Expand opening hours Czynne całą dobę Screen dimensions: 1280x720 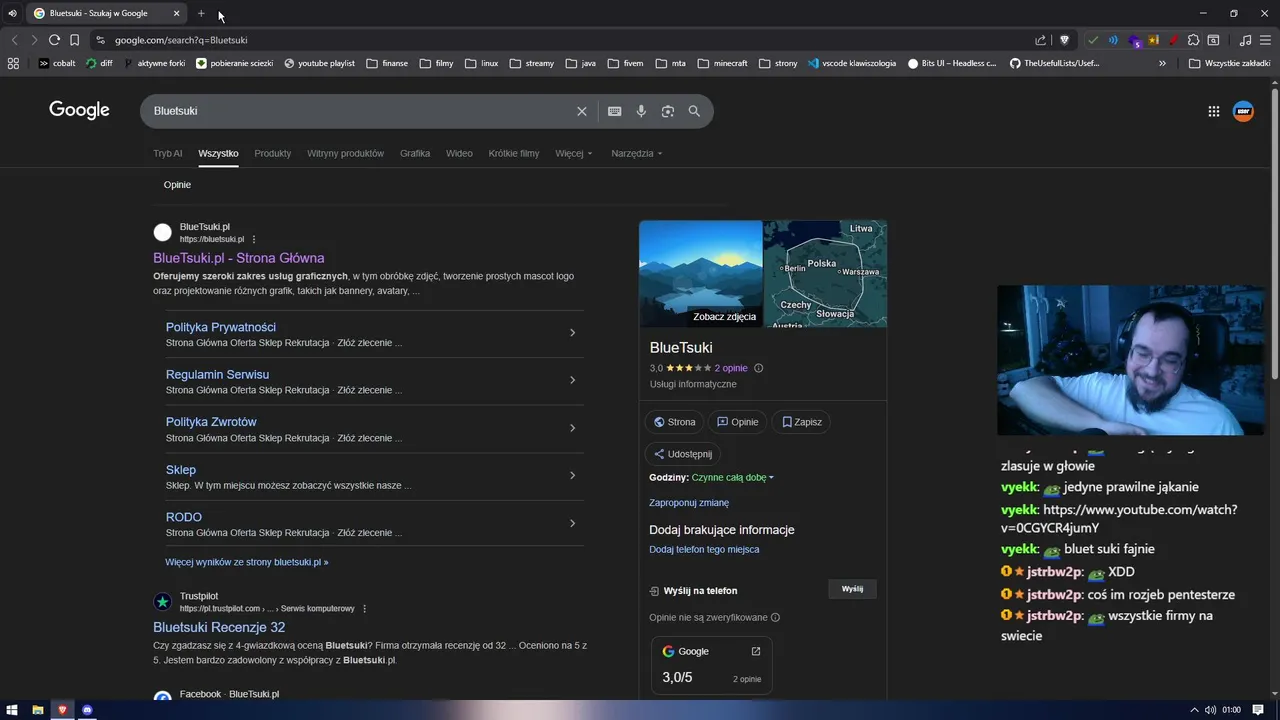(x=733, y=477)
